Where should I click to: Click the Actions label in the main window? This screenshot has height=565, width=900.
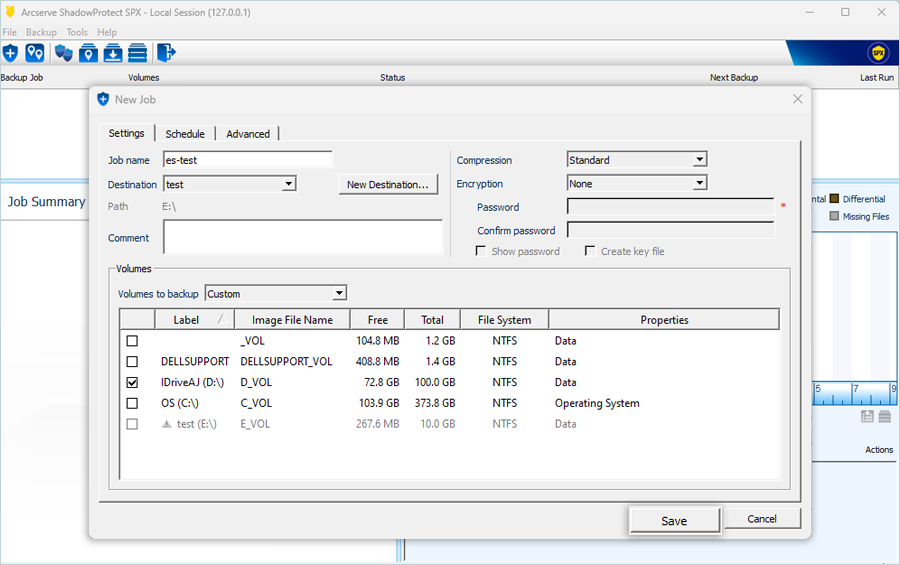click(x=879, y=450)
